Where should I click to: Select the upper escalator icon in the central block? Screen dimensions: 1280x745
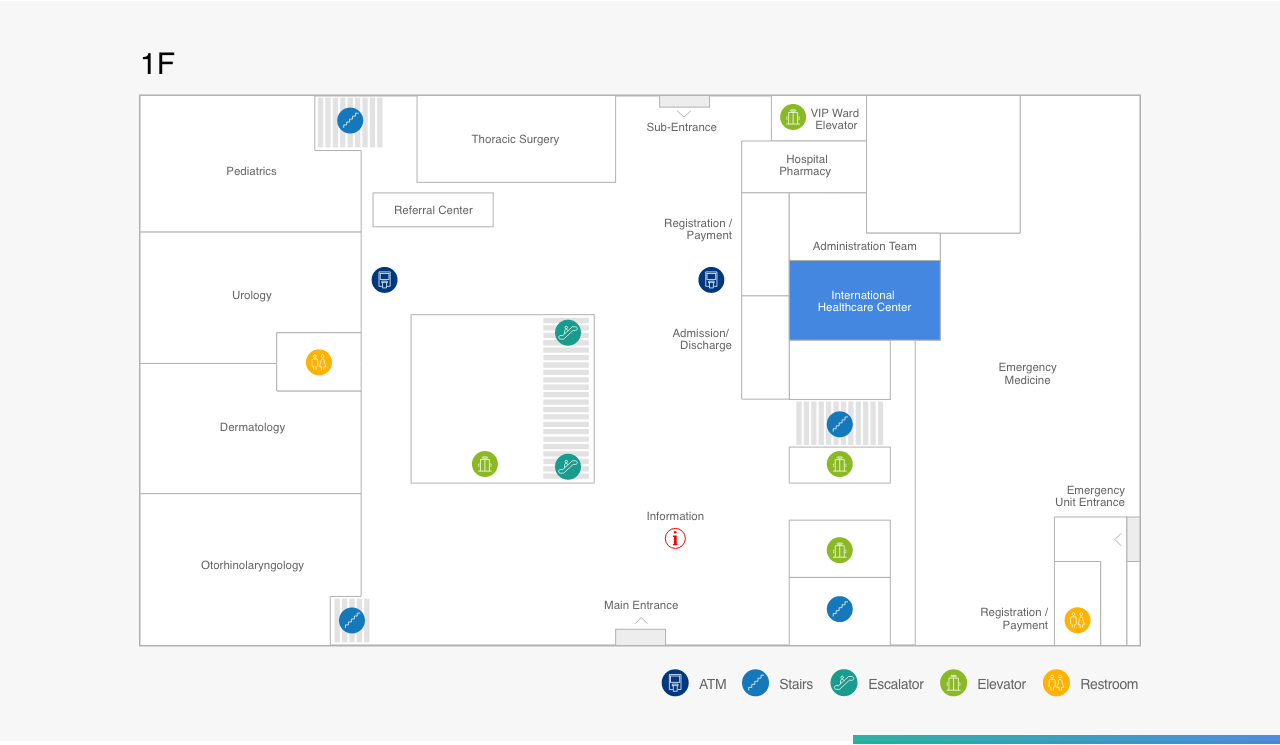(568, 333)
